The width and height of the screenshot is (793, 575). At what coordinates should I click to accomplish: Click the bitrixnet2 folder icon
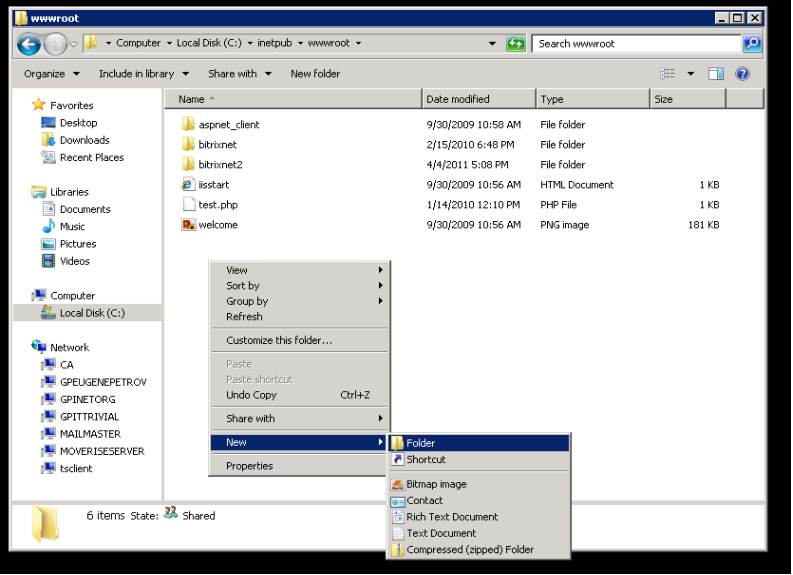[188, 164]
